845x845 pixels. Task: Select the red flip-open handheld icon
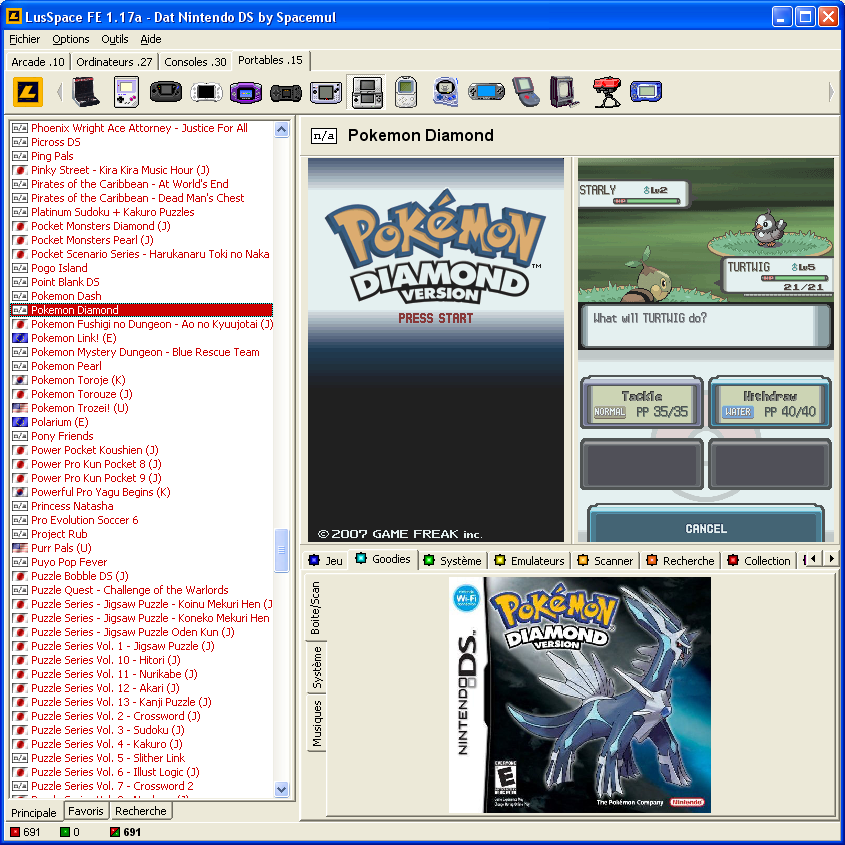[526, 92]
